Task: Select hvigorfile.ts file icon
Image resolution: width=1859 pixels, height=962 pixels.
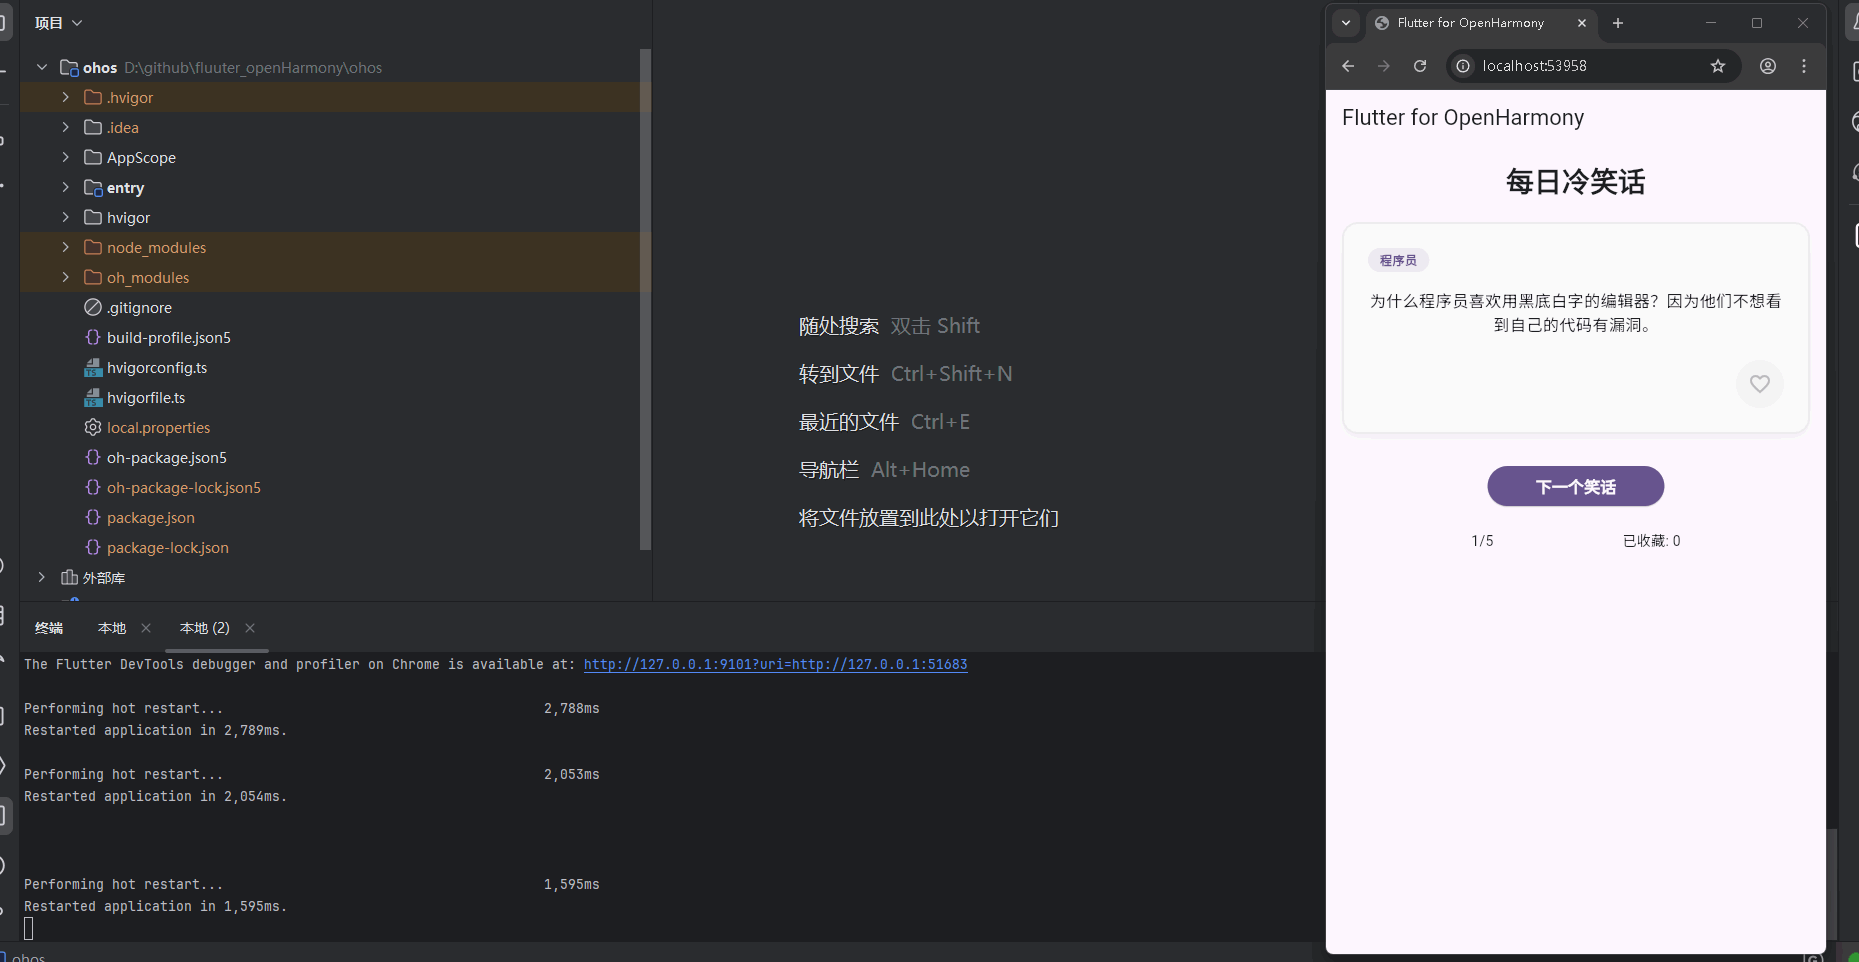Action: tap(93, 397)
